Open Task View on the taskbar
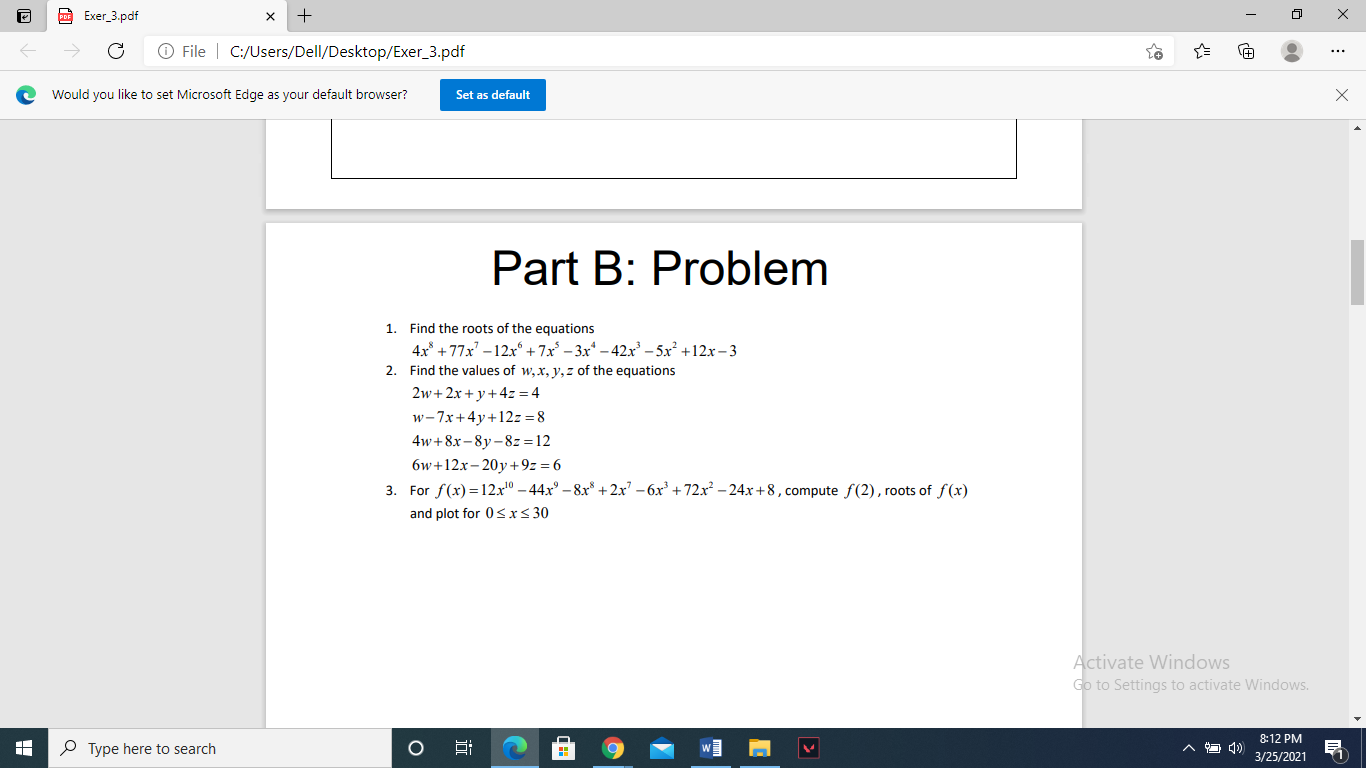1366x768 pixels. [463, 747]
